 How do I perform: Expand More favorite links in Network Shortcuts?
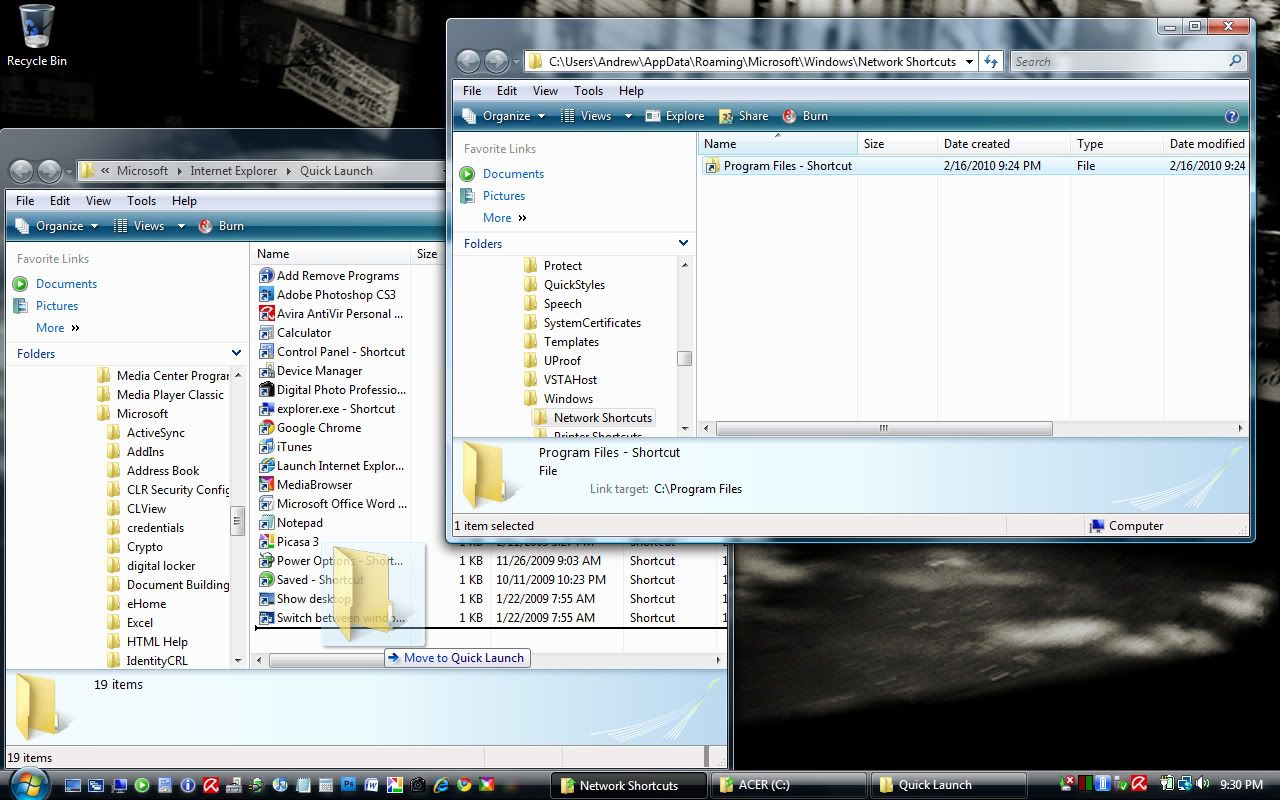[504, 218]
